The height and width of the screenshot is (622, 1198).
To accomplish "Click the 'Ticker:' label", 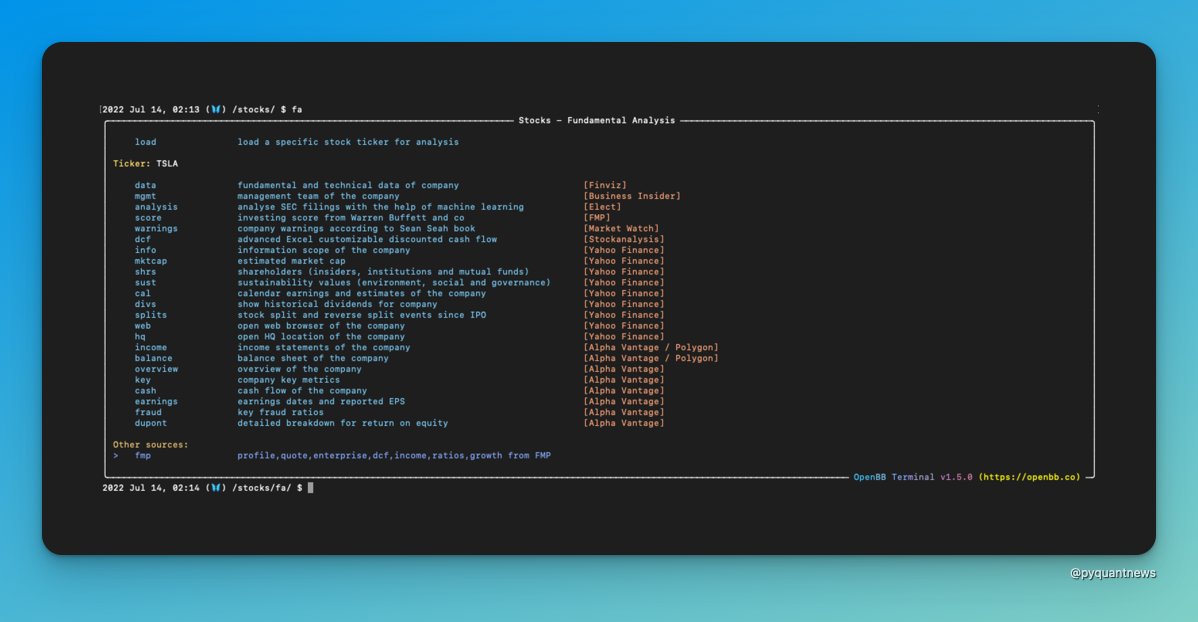I will click(132, 164).
